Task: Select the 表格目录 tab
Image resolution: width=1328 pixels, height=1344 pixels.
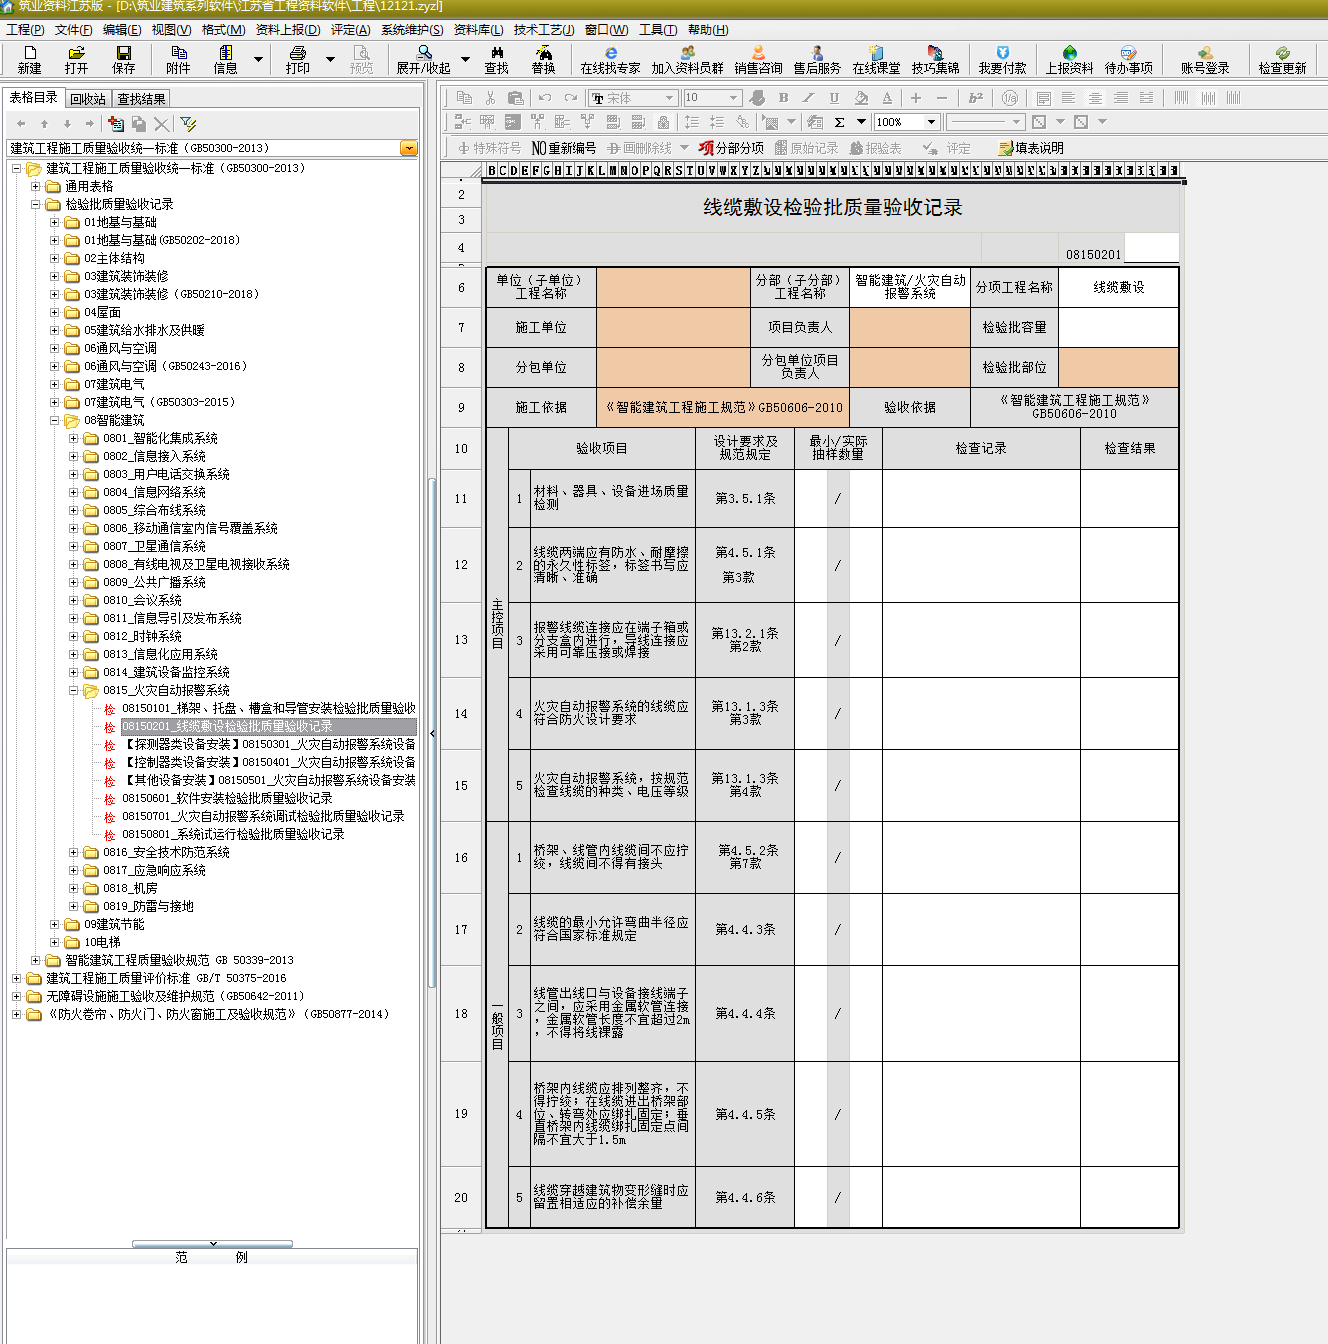Action: (34, 98)
